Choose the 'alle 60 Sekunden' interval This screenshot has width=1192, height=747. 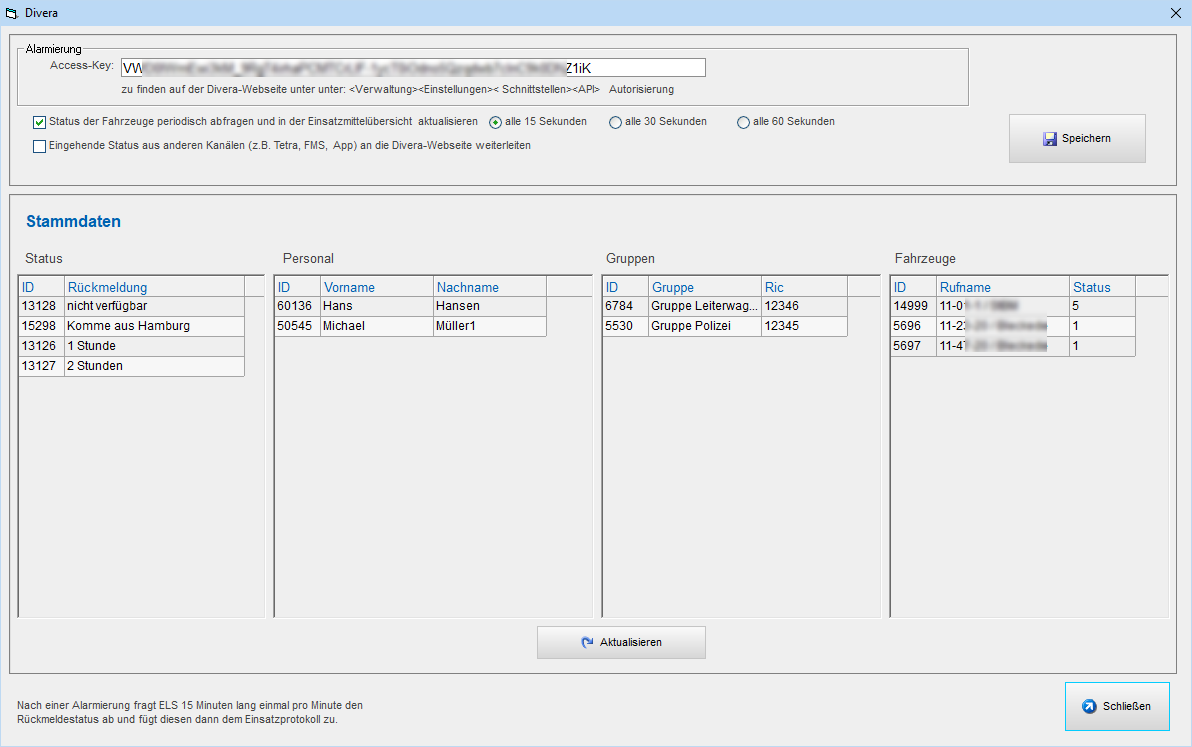pos(743,122)
